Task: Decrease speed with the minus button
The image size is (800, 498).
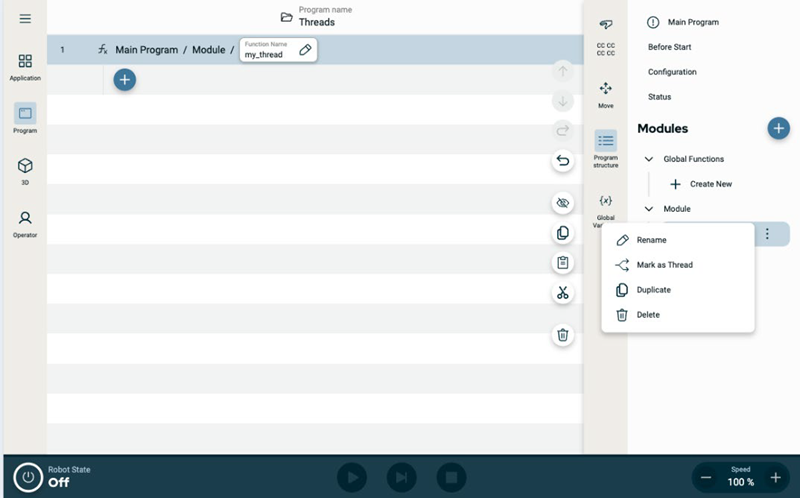Action: [706, 478]
